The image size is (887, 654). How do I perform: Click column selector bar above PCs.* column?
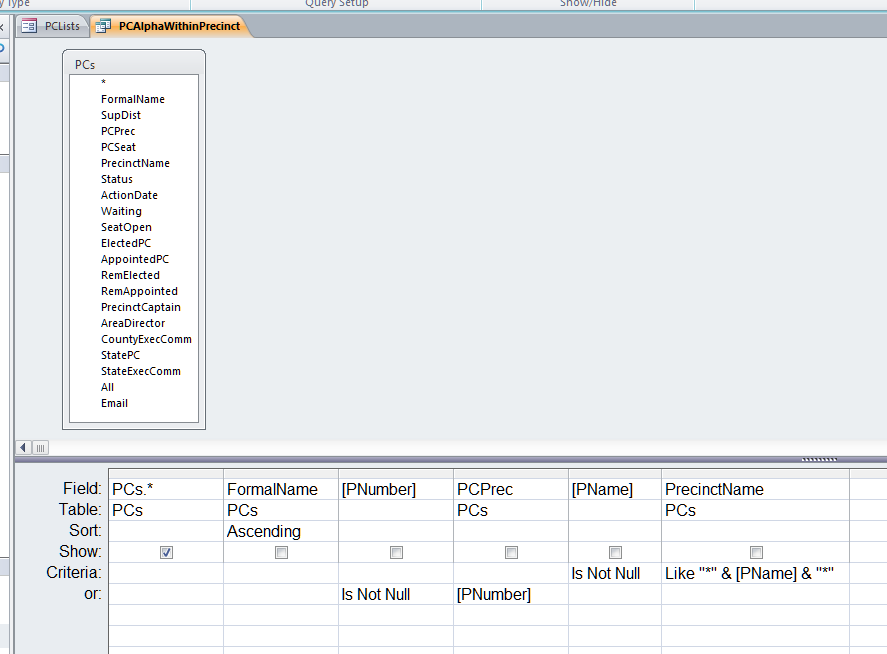(x=166, y=473)
